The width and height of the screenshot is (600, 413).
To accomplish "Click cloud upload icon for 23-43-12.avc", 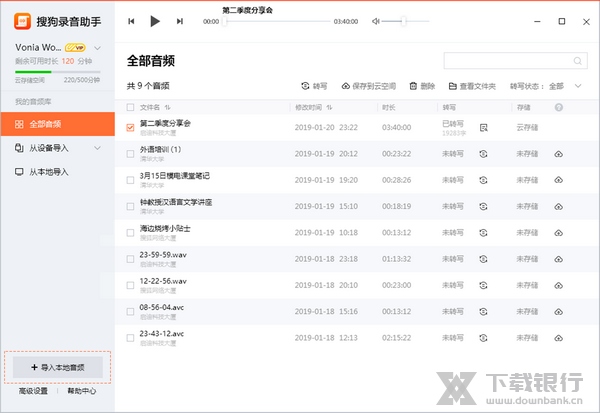I will point(558,335).
